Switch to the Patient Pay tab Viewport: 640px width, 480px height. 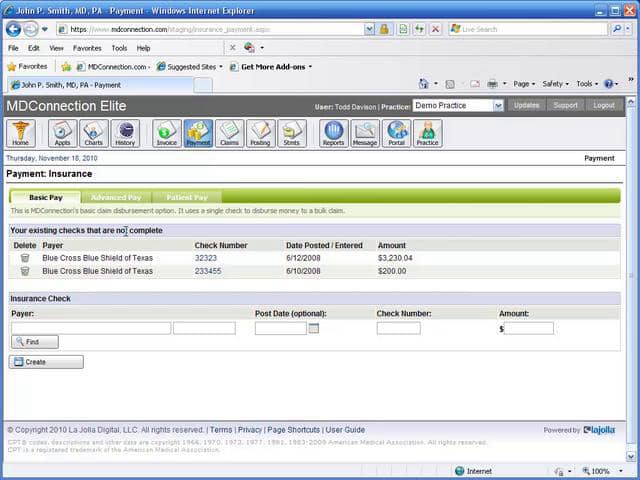[x=187, y=198]
